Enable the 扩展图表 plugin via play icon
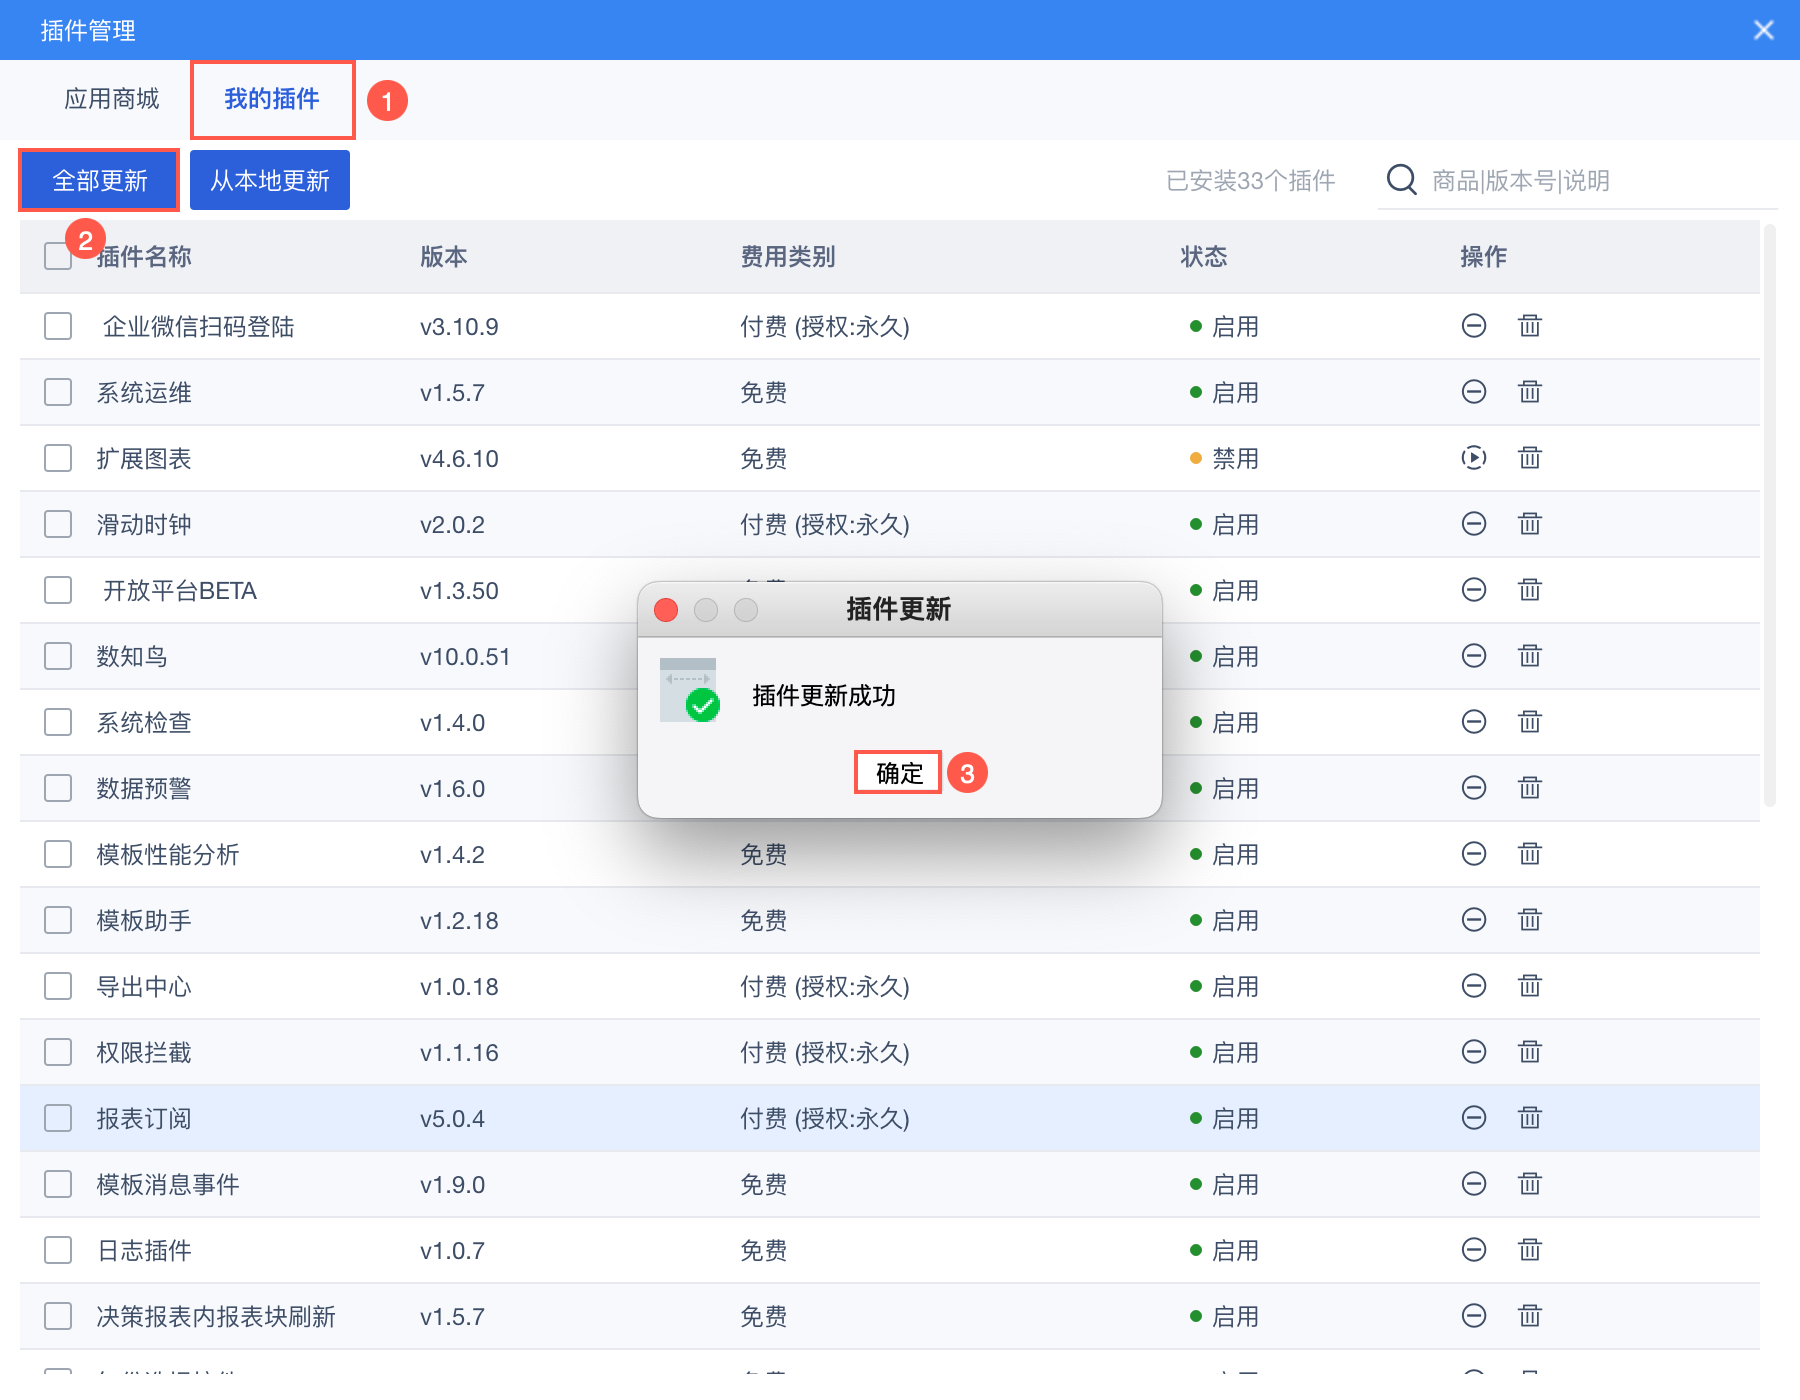This screenshot has width=1800, height=1400. click(1474, 458)
